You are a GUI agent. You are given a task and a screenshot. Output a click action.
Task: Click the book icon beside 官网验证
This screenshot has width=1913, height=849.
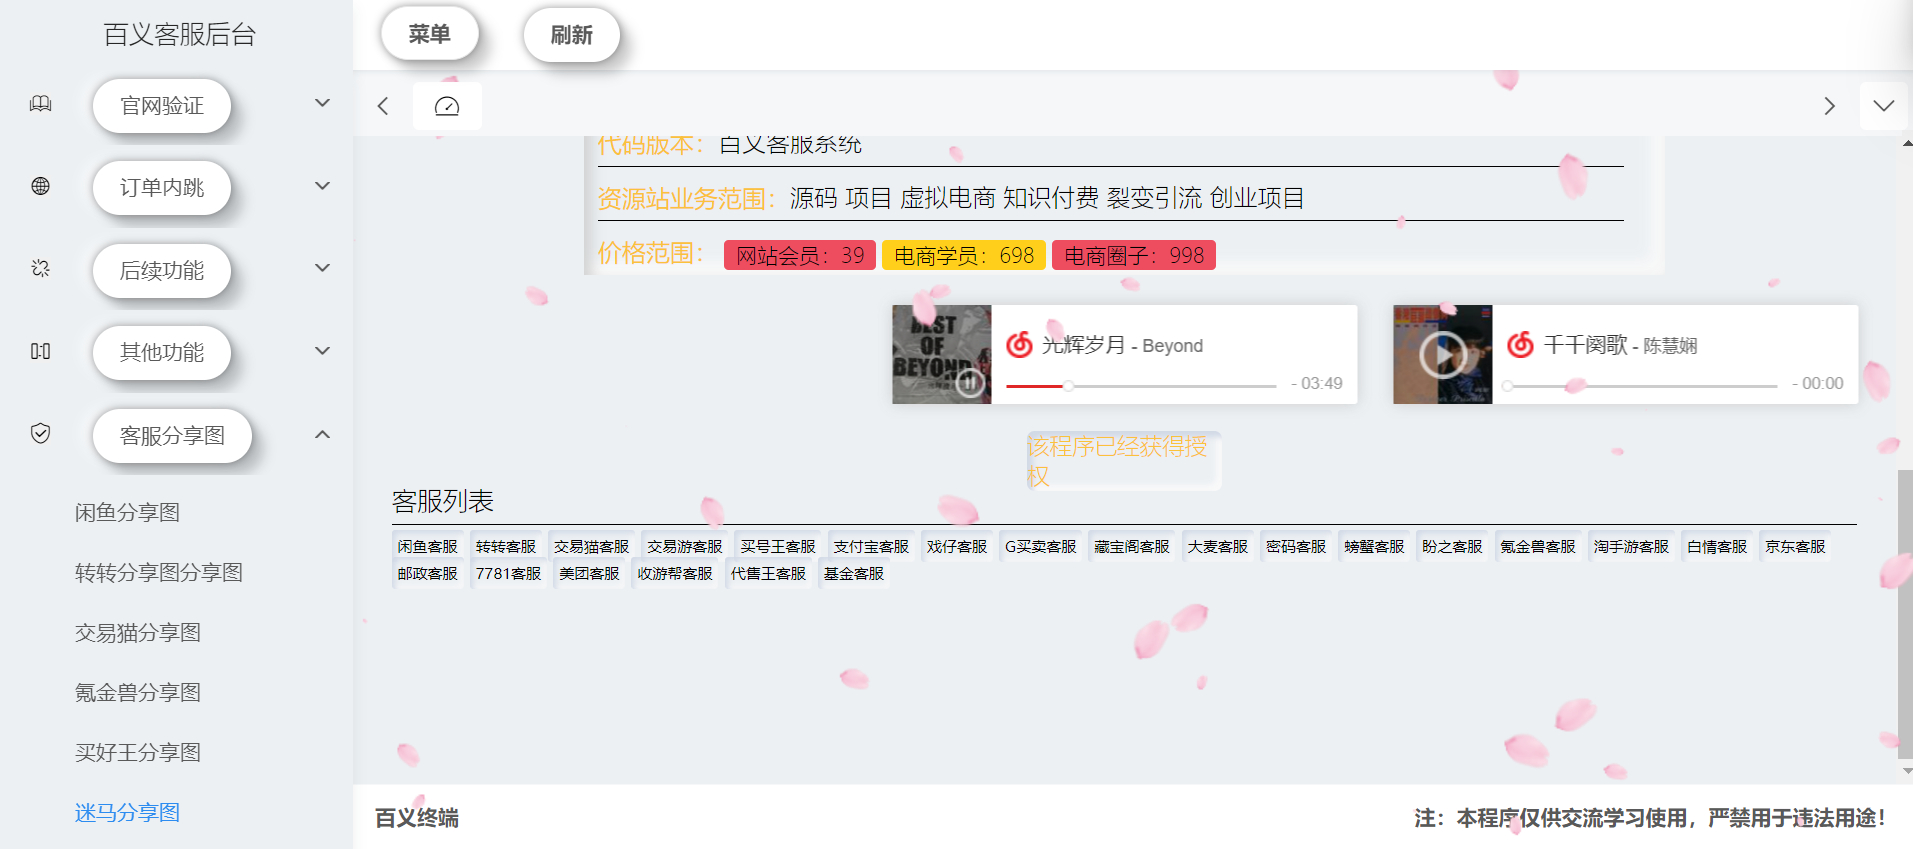coord(40,104)
